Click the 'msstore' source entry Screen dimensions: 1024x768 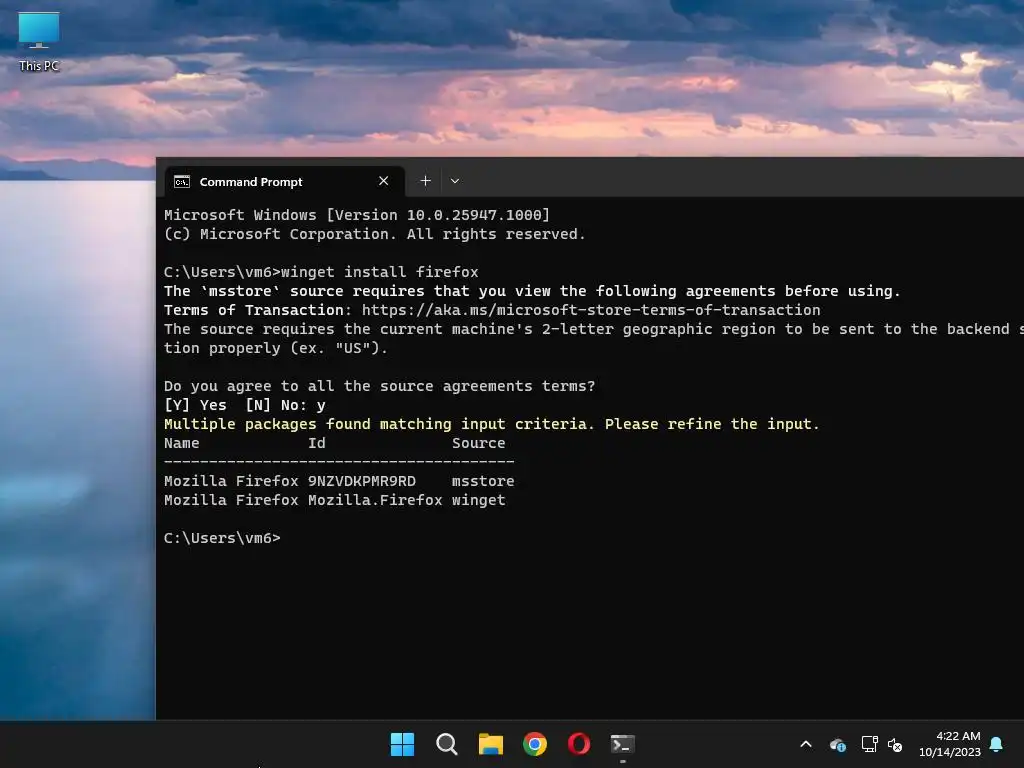(483, 481)
